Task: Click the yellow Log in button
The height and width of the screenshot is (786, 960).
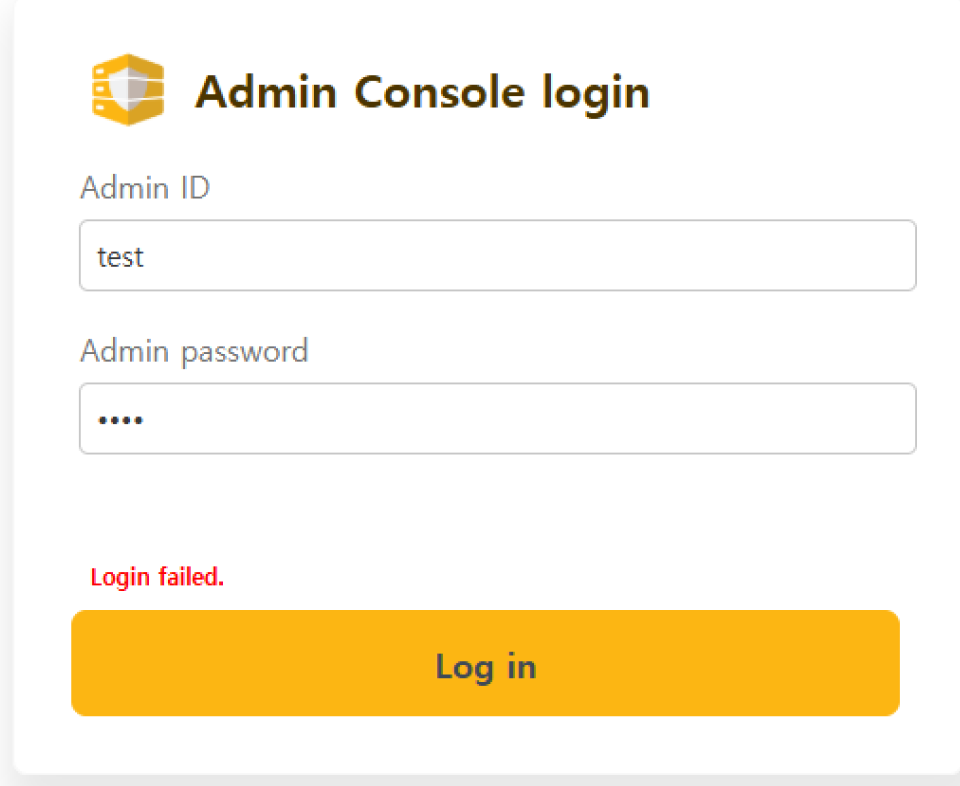Action: click(486, 663)
